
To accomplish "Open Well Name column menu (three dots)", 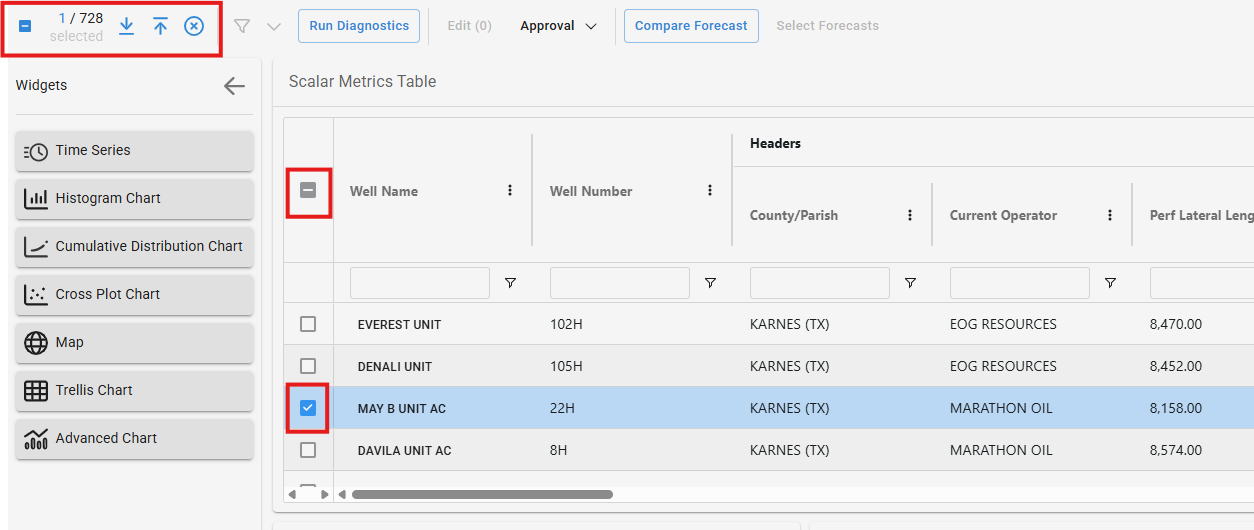I will click(x=510, y=190).
